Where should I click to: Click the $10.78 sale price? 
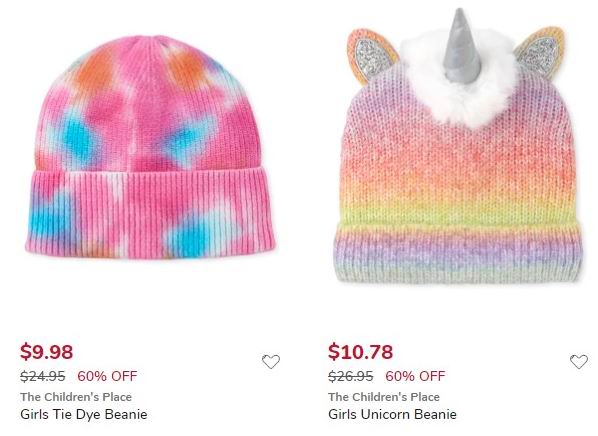click(x=360, y=351)
